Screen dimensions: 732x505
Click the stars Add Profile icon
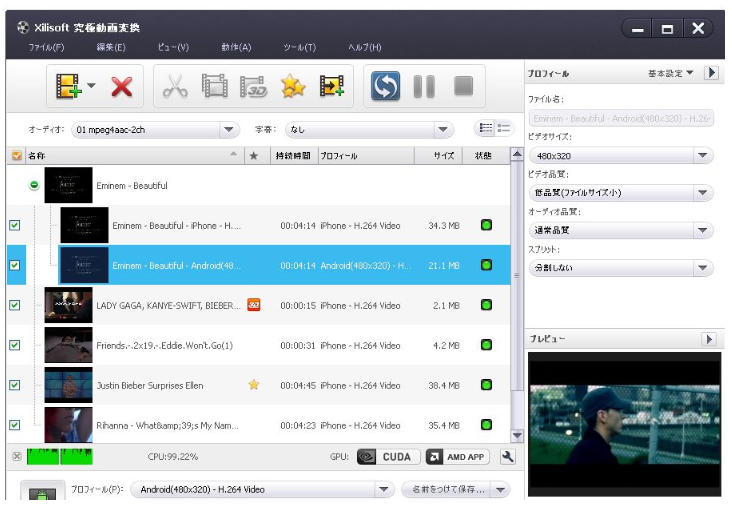(293, 86)
